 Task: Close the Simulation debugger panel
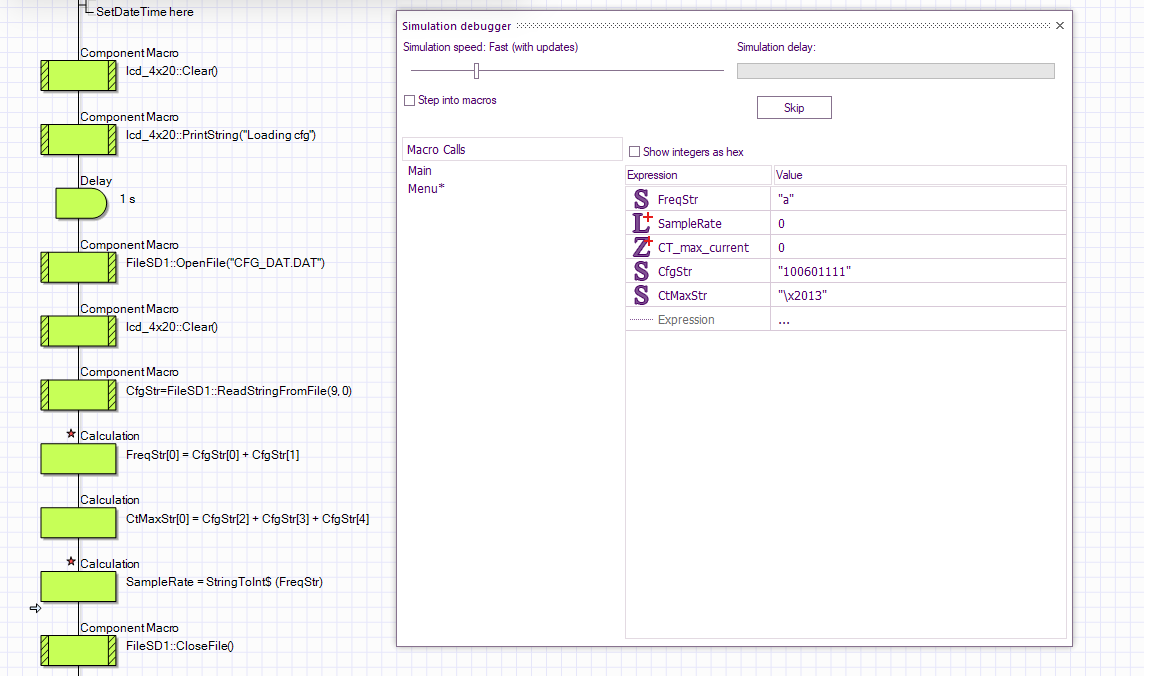point(1059,26)
